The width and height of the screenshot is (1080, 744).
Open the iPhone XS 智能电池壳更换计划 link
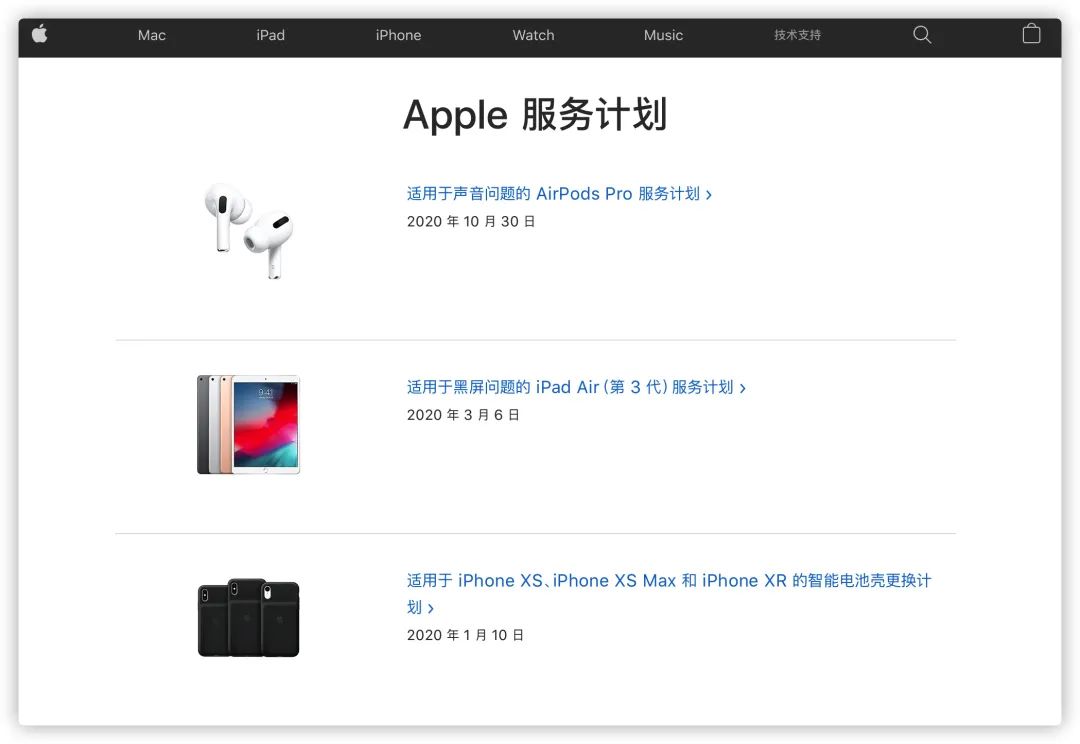[668, 594]
